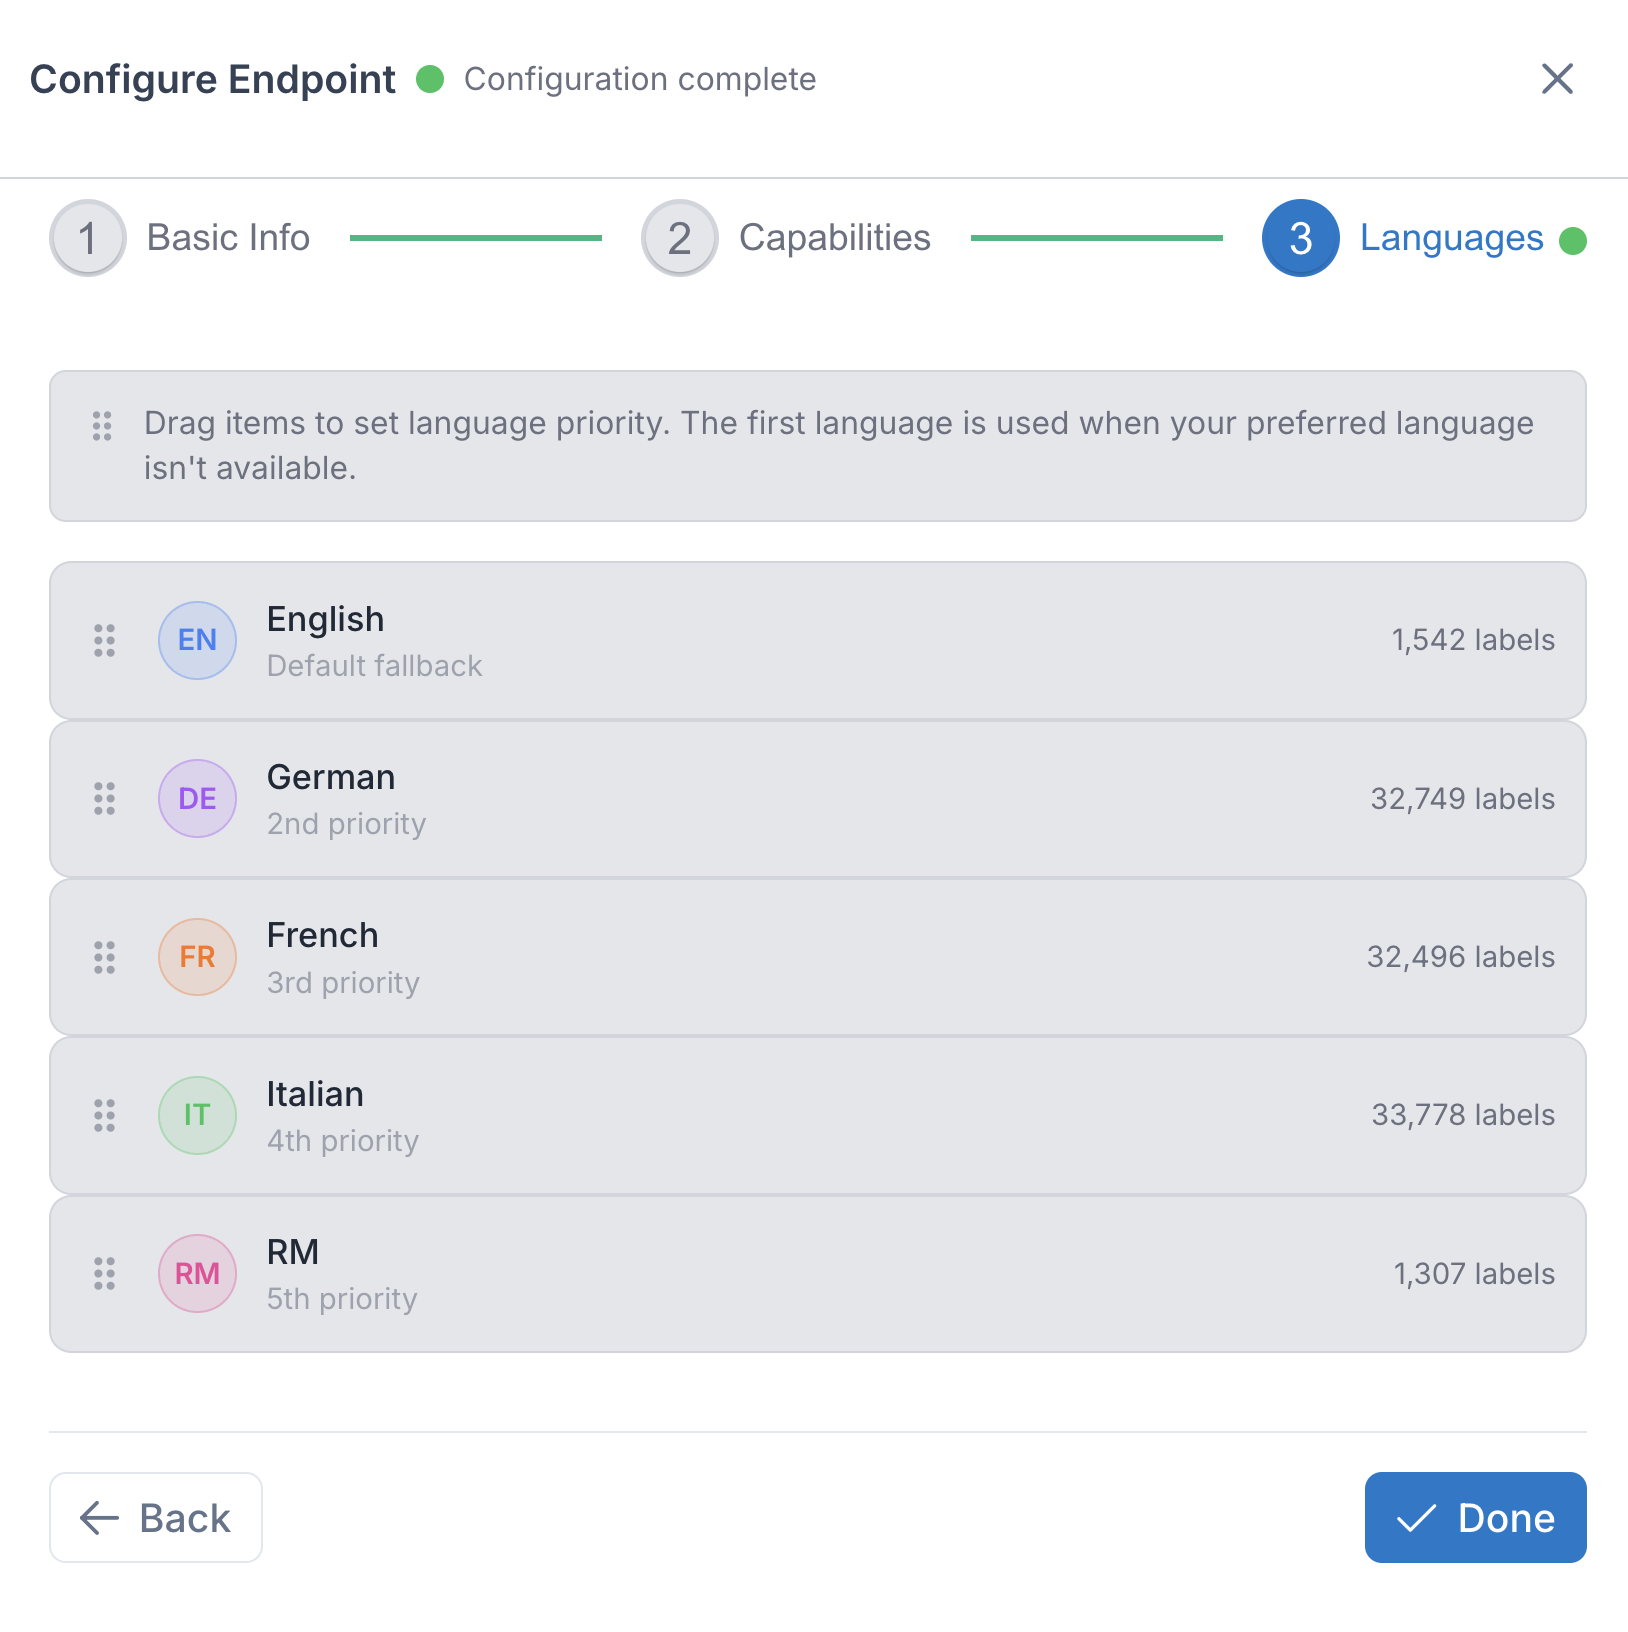The width and height of the screenshot is (1628, 1632).
Task: Click the FR French language badge
Action: click(x=196, y=956)
